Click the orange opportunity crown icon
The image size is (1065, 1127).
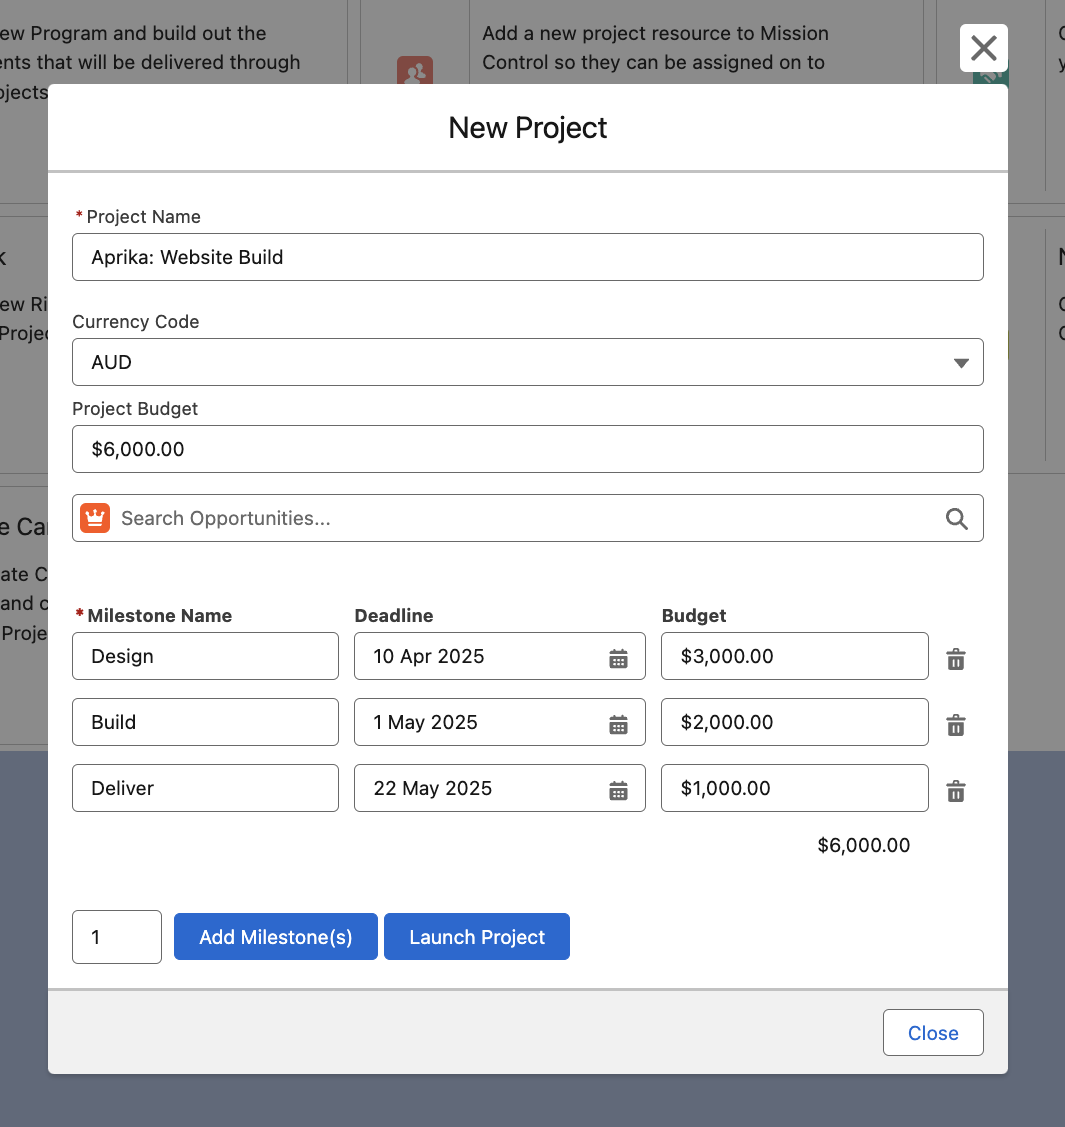[x=95, y=518]
